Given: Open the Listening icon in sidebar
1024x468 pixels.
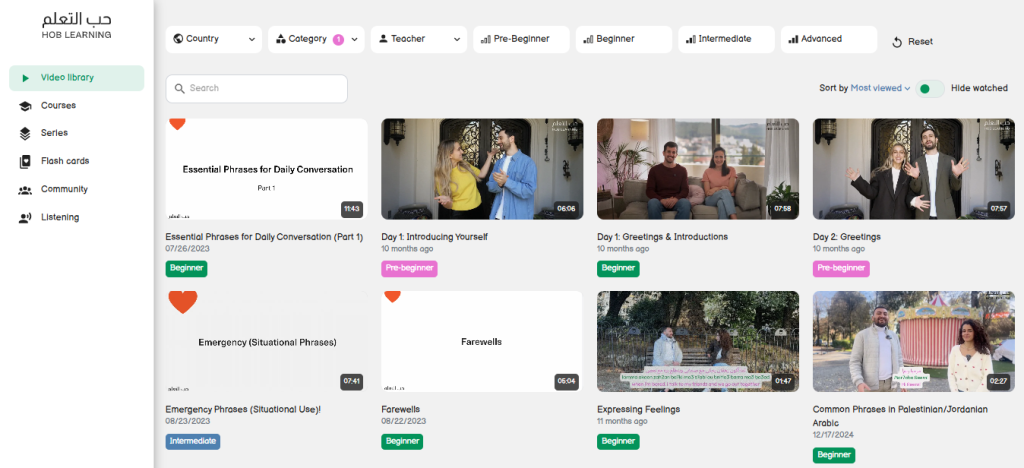Looking at the screenshot, I should [25, 218].
